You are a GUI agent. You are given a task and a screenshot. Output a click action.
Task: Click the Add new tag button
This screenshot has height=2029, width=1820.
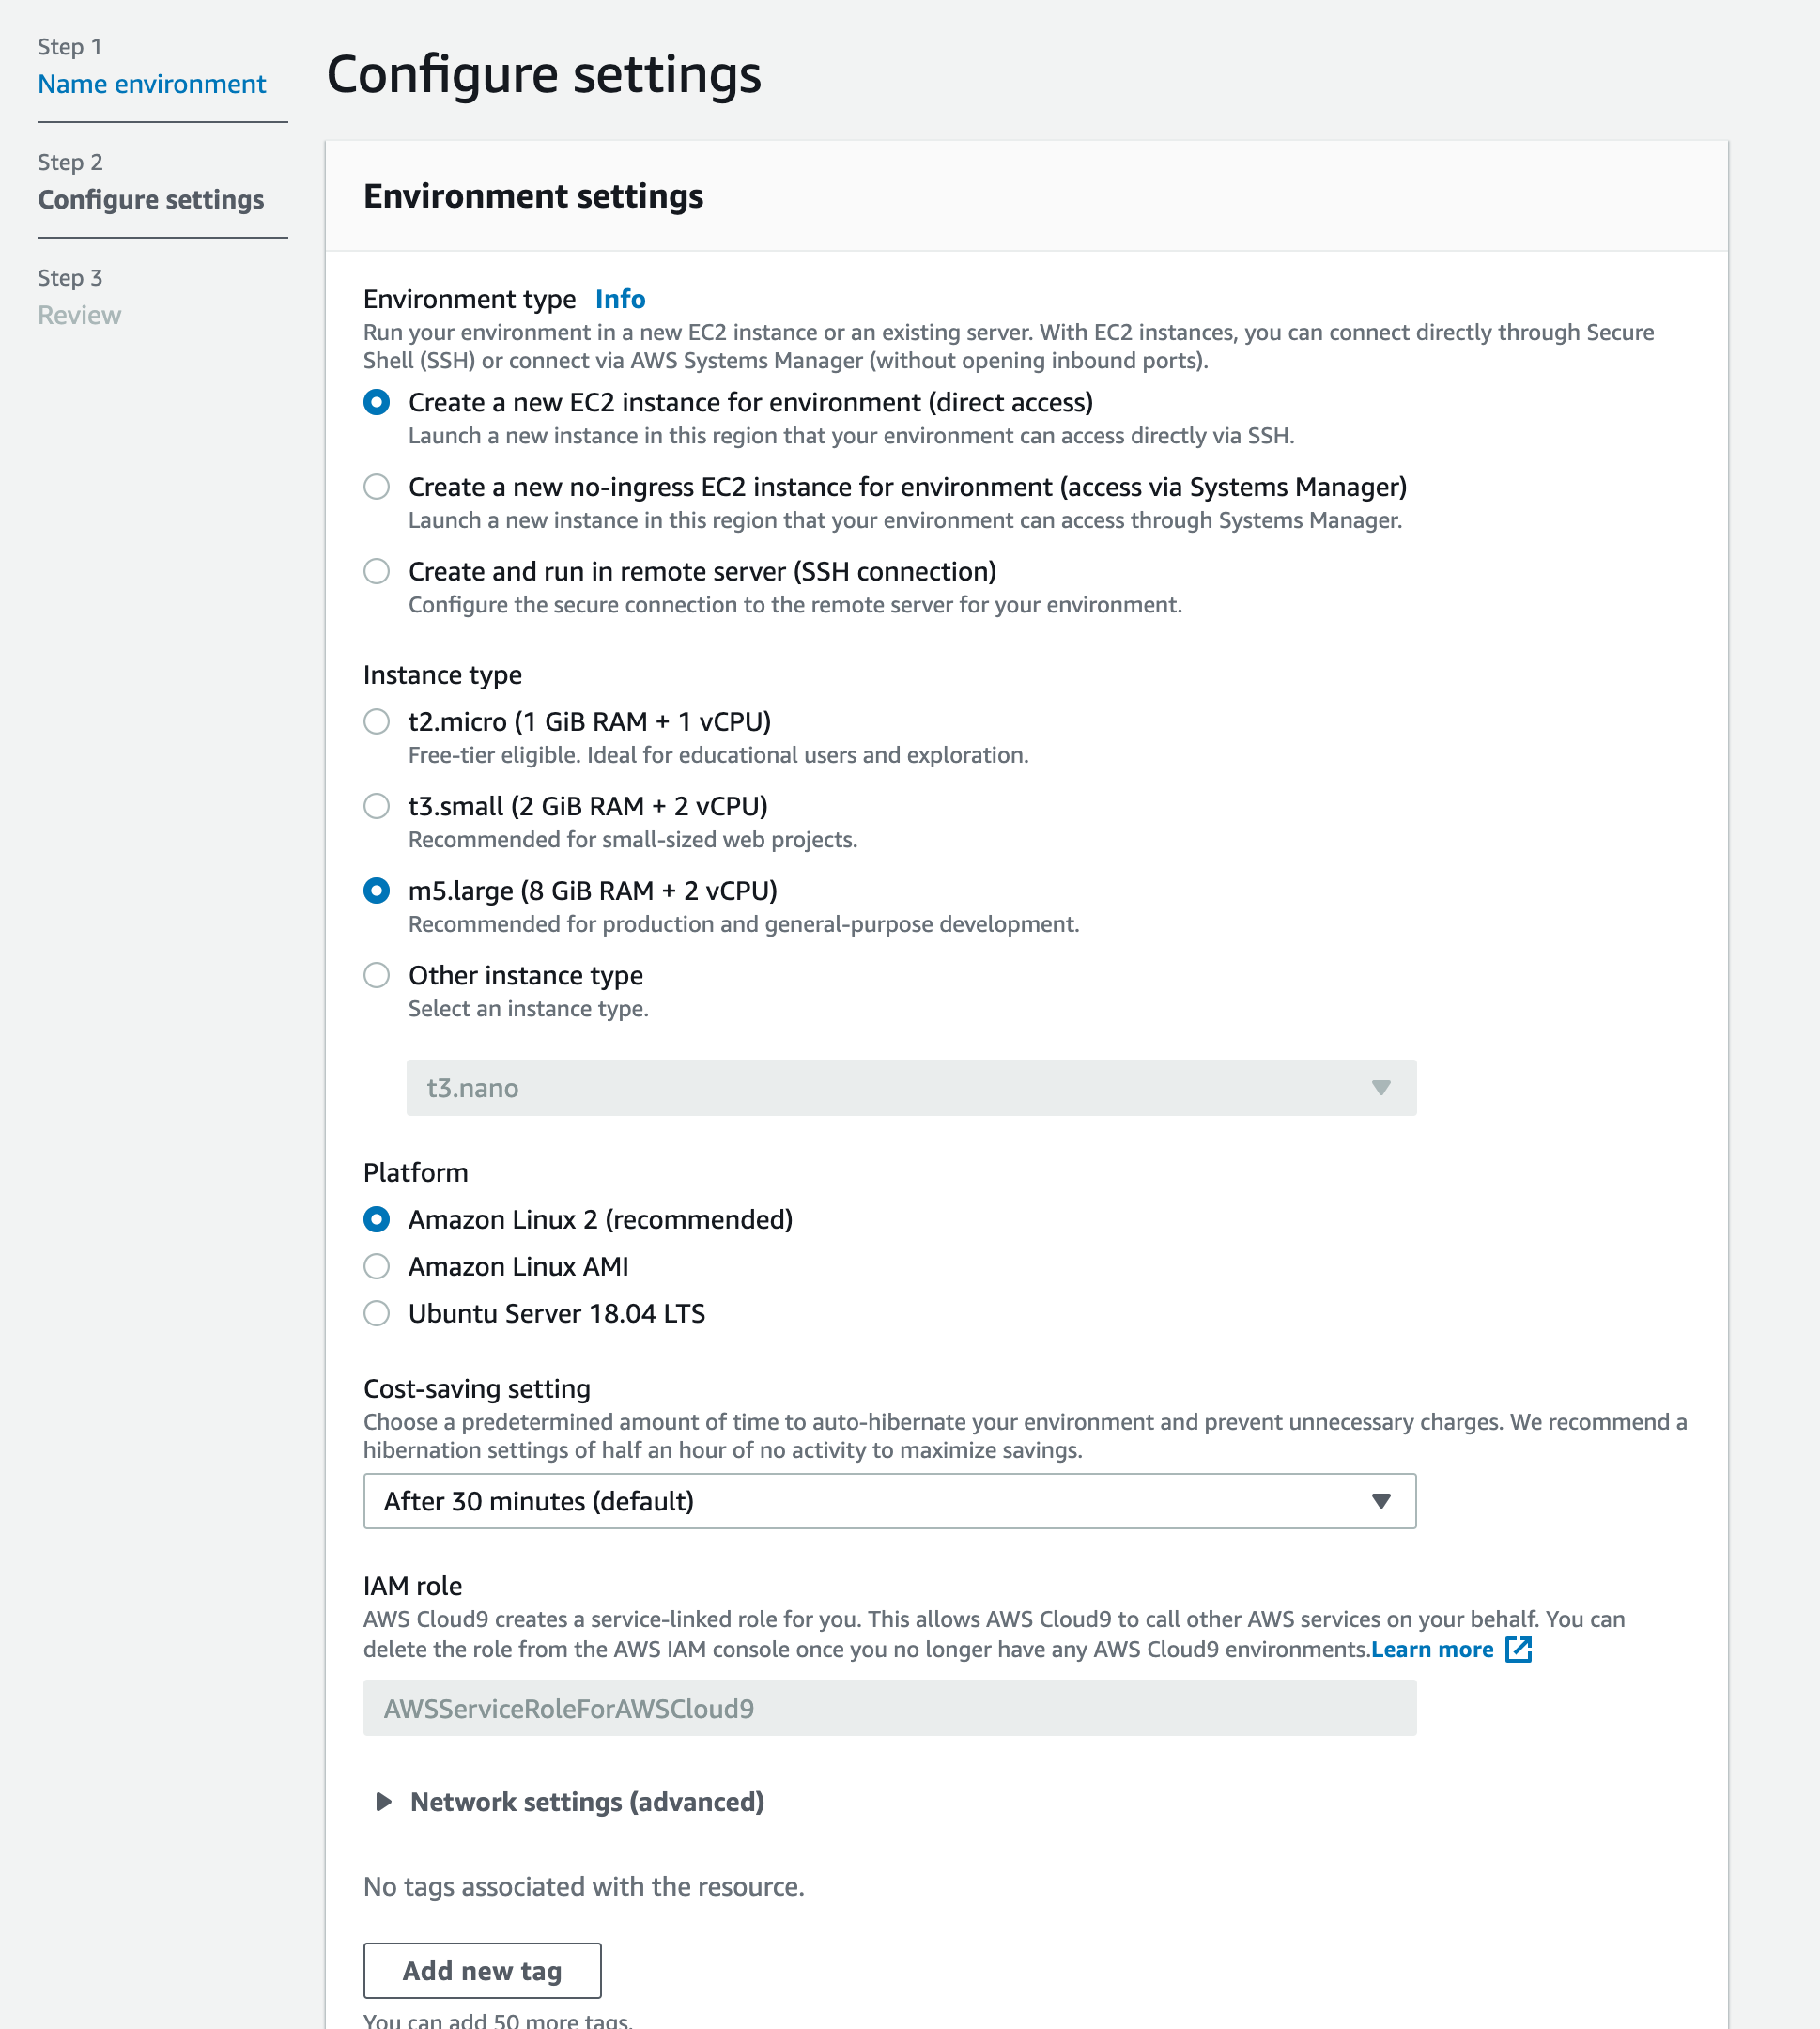[x=482, y=1970]
